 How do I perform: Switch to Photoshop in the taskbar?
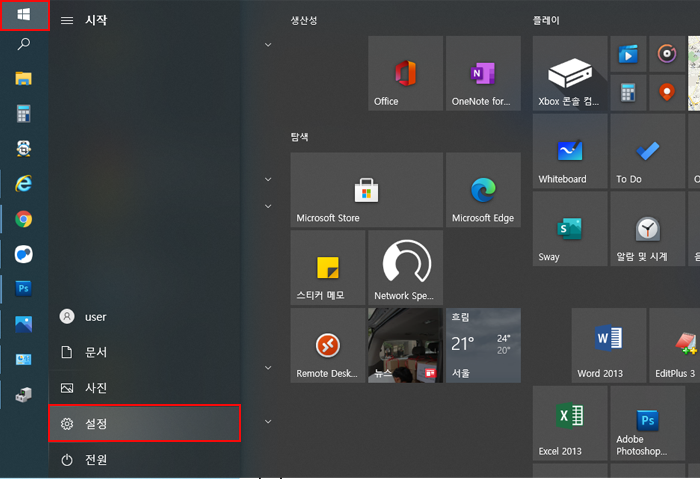pyautogui.click(x=24, y=289)
